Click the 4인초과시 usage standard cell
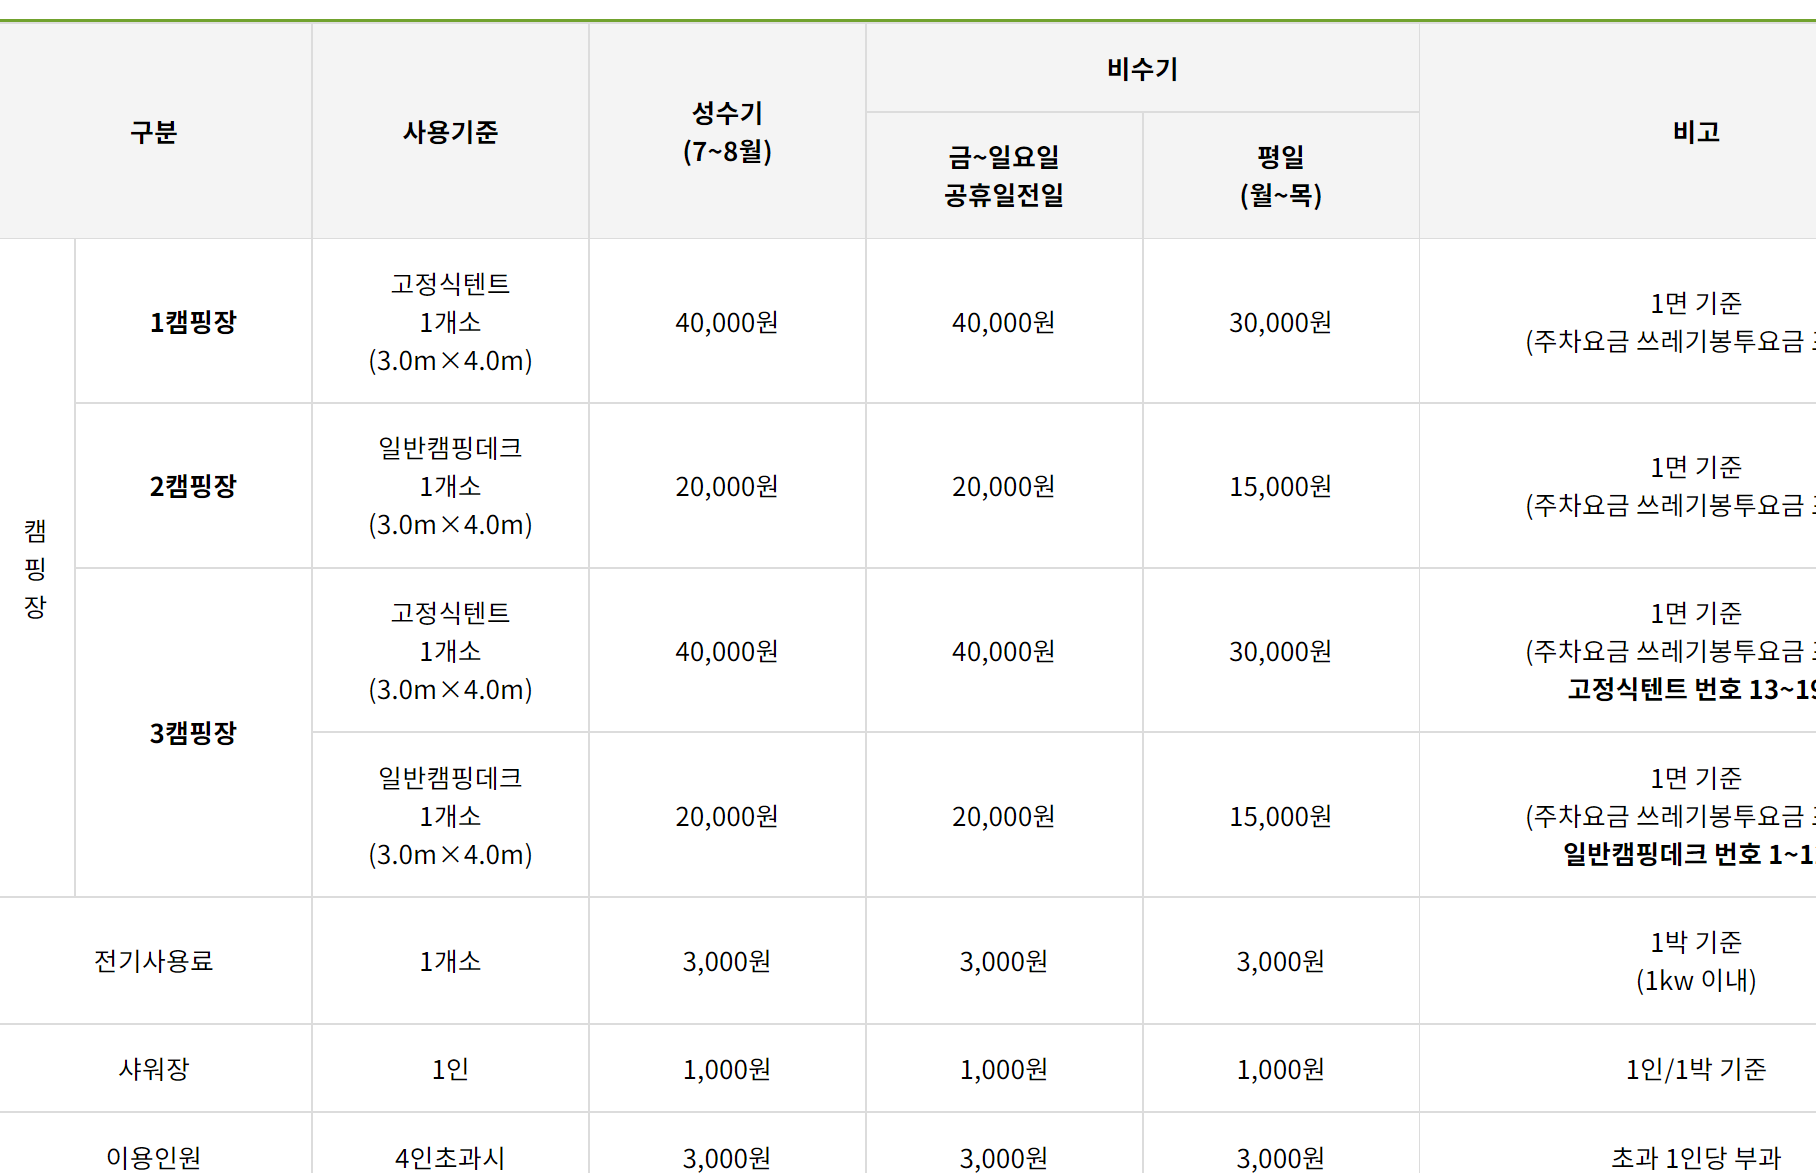Viewport: 1816px width, 1173px height. tap(450, 1157)
